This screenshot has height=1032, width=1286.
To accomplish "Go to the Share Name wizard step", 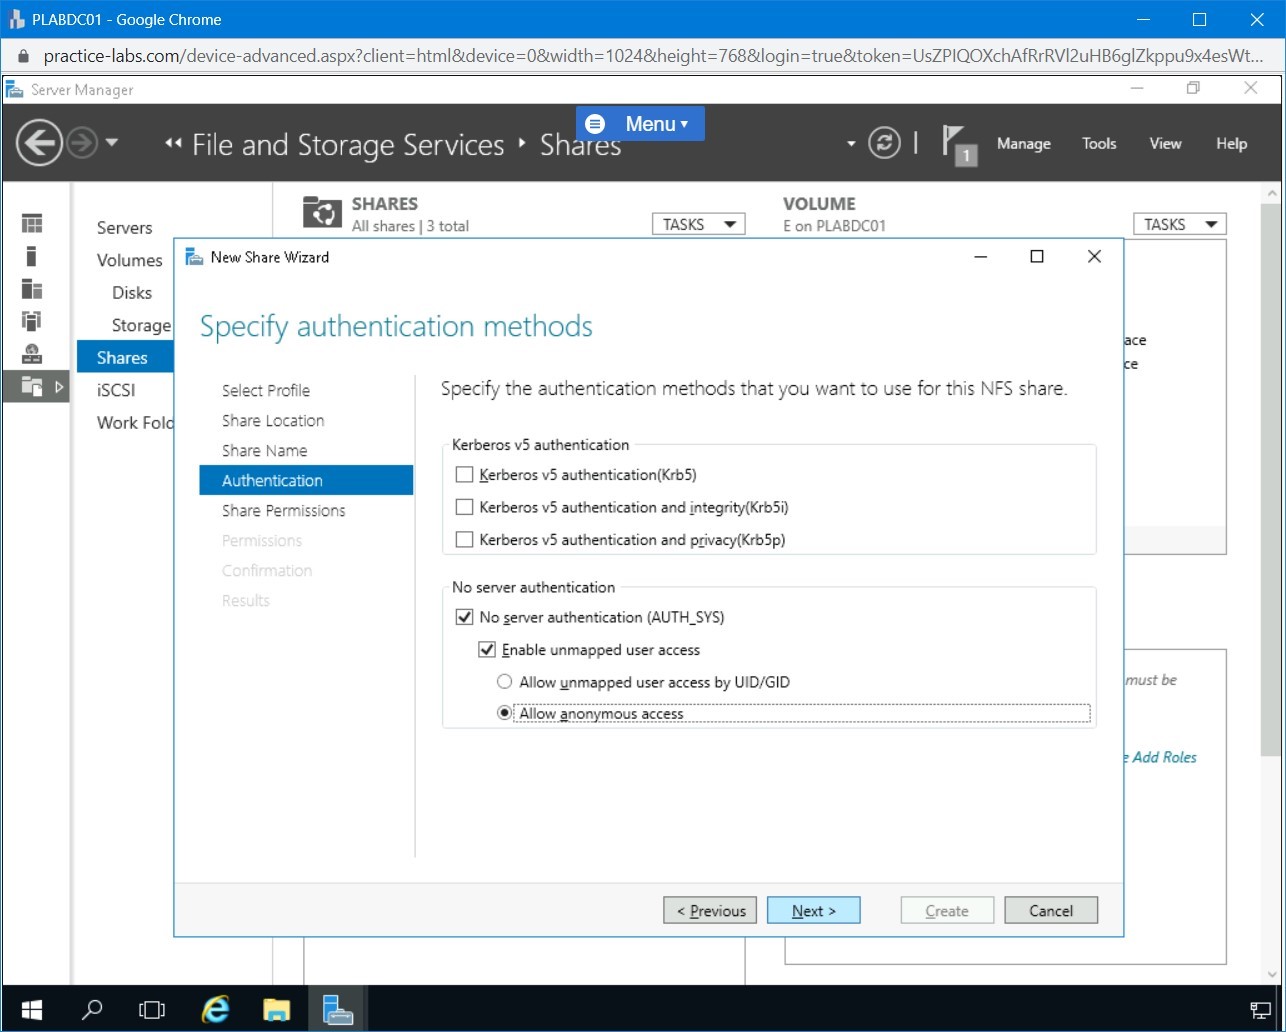I will (x=264, y=450).
